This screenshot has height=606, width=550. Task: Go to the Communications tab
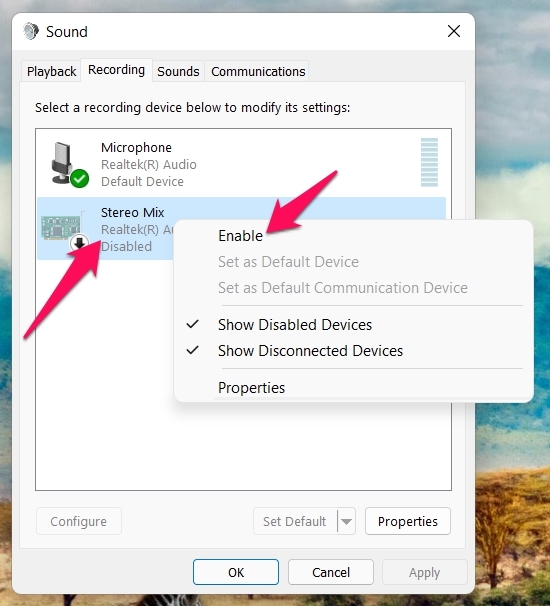click(258, 71)
